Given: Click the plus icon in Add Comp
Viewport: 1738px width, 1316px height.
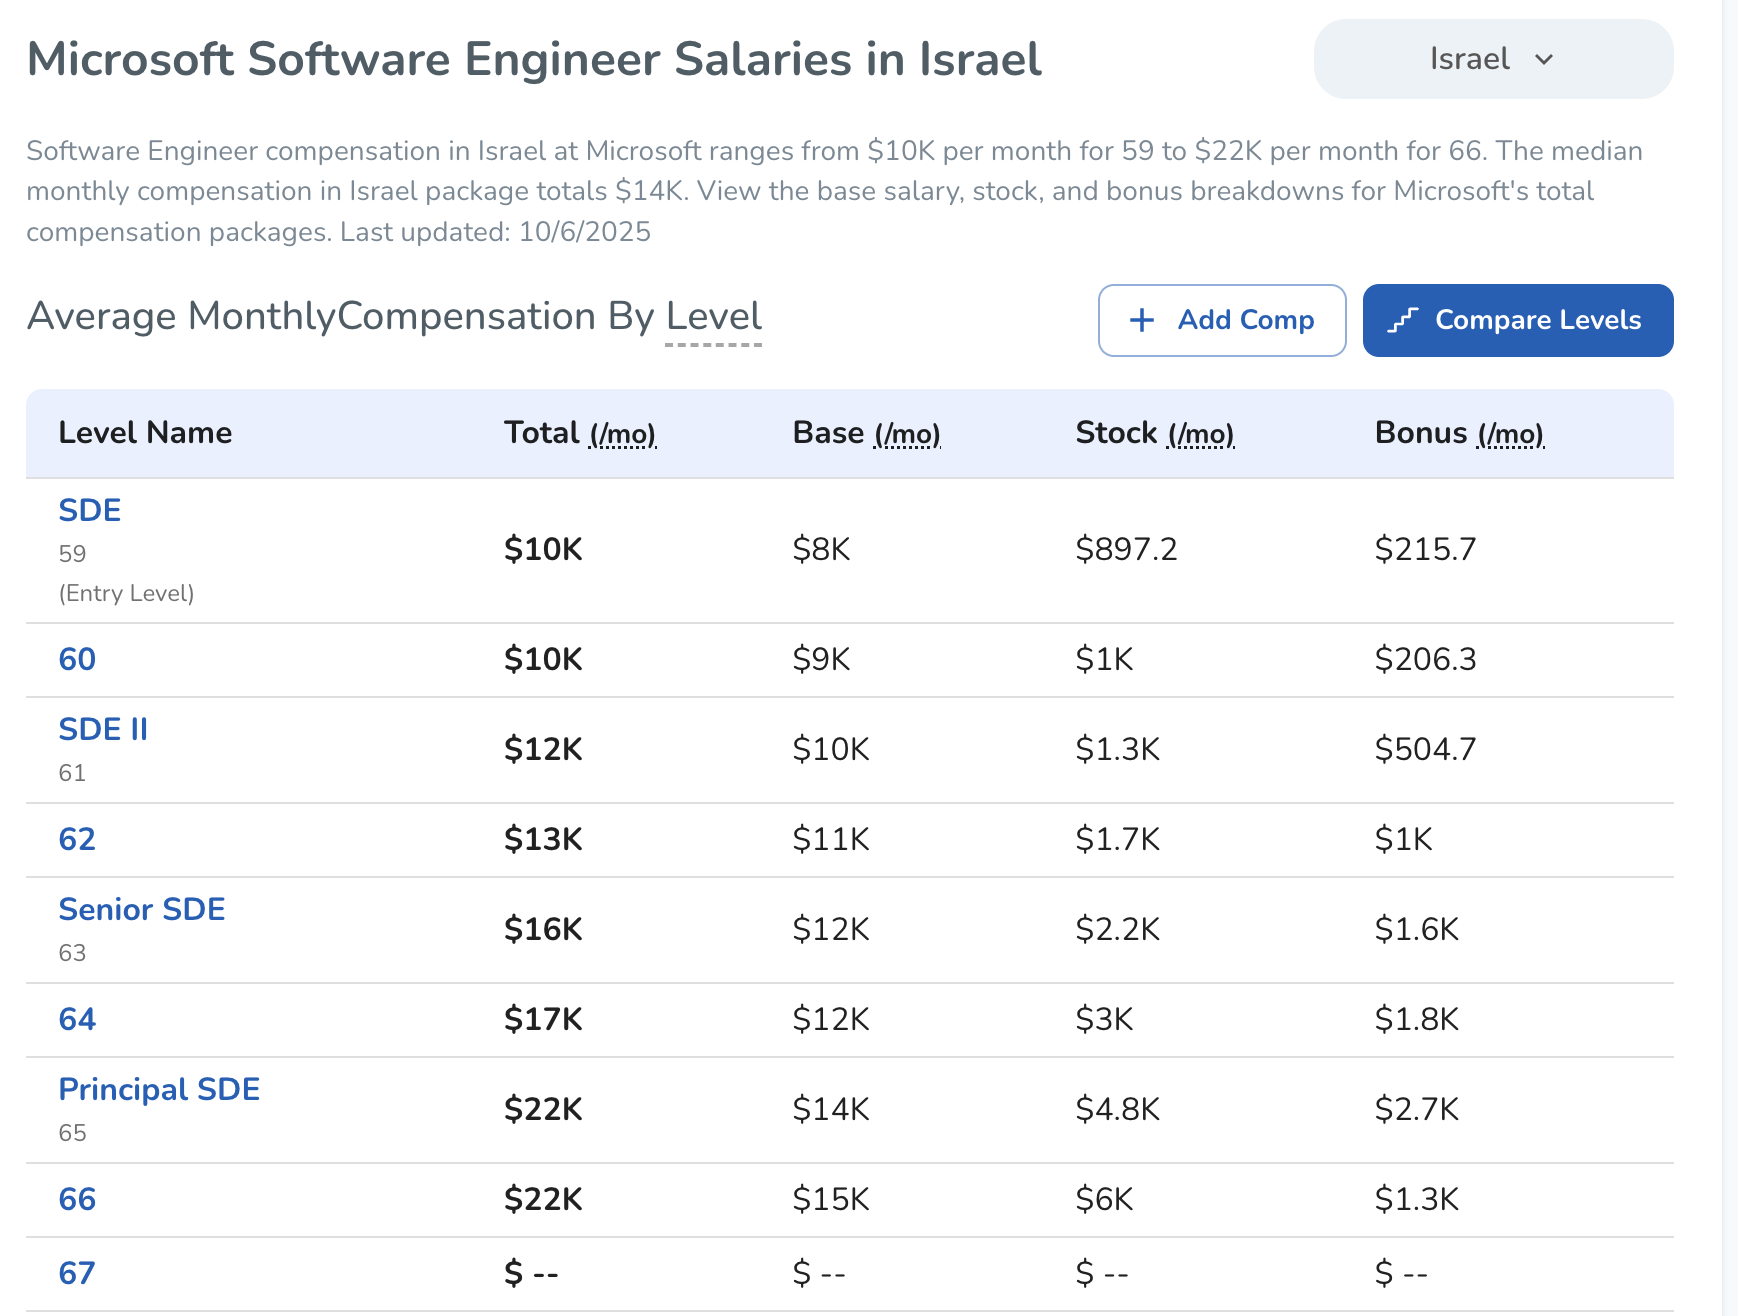Looking at the screenshot, I should click(x=1141, y=320).
